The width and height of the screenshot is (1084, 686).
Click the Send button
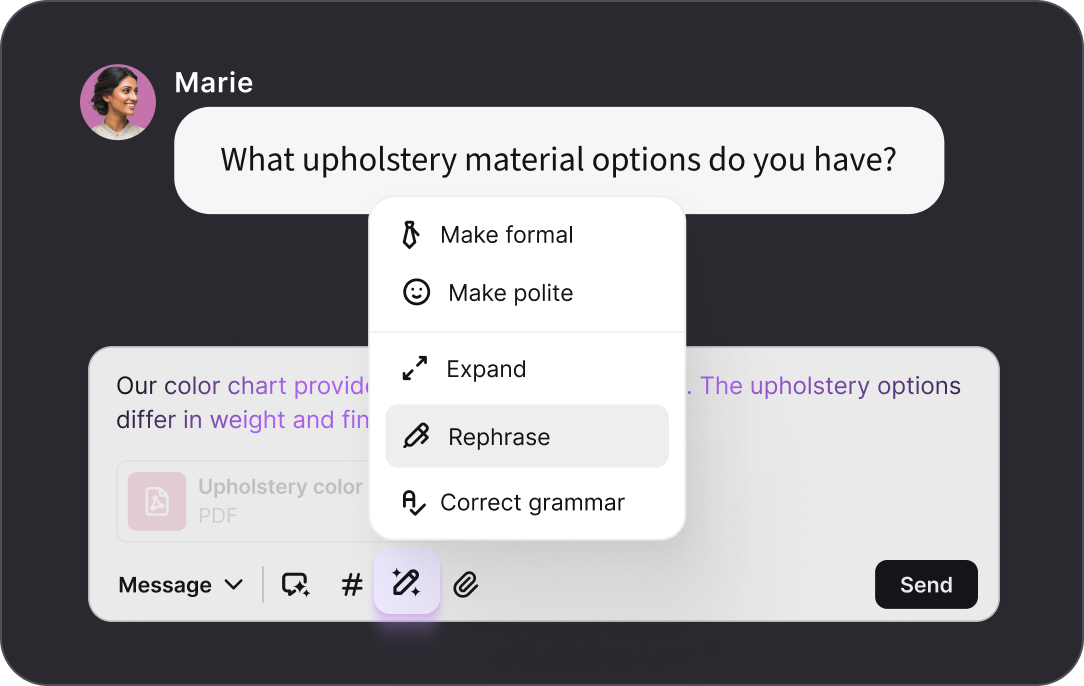[x=926, y=584]
